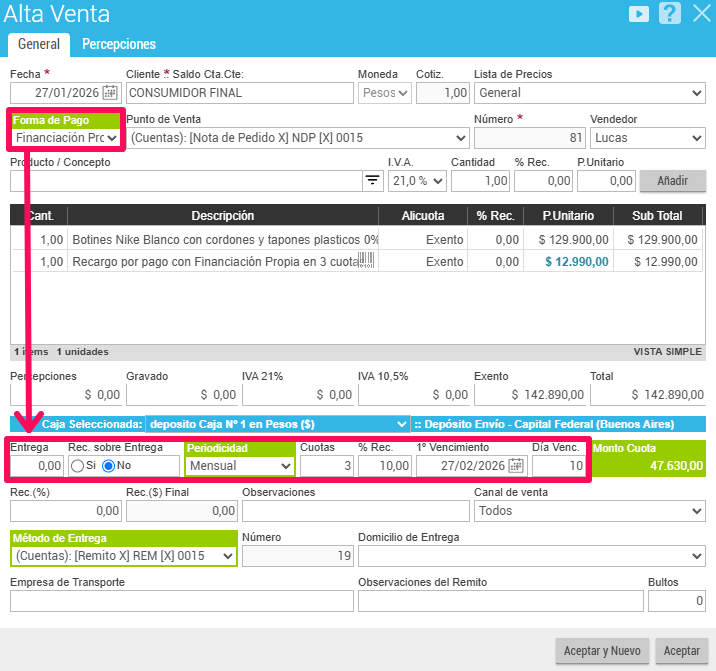Open the video tutorial icon in title bar

point(637,14)
